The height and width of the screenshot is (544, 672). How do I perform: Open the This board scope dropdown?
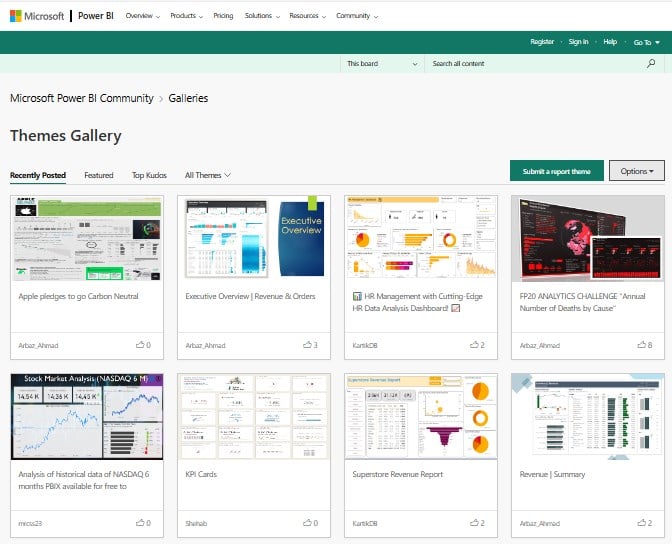382,63
